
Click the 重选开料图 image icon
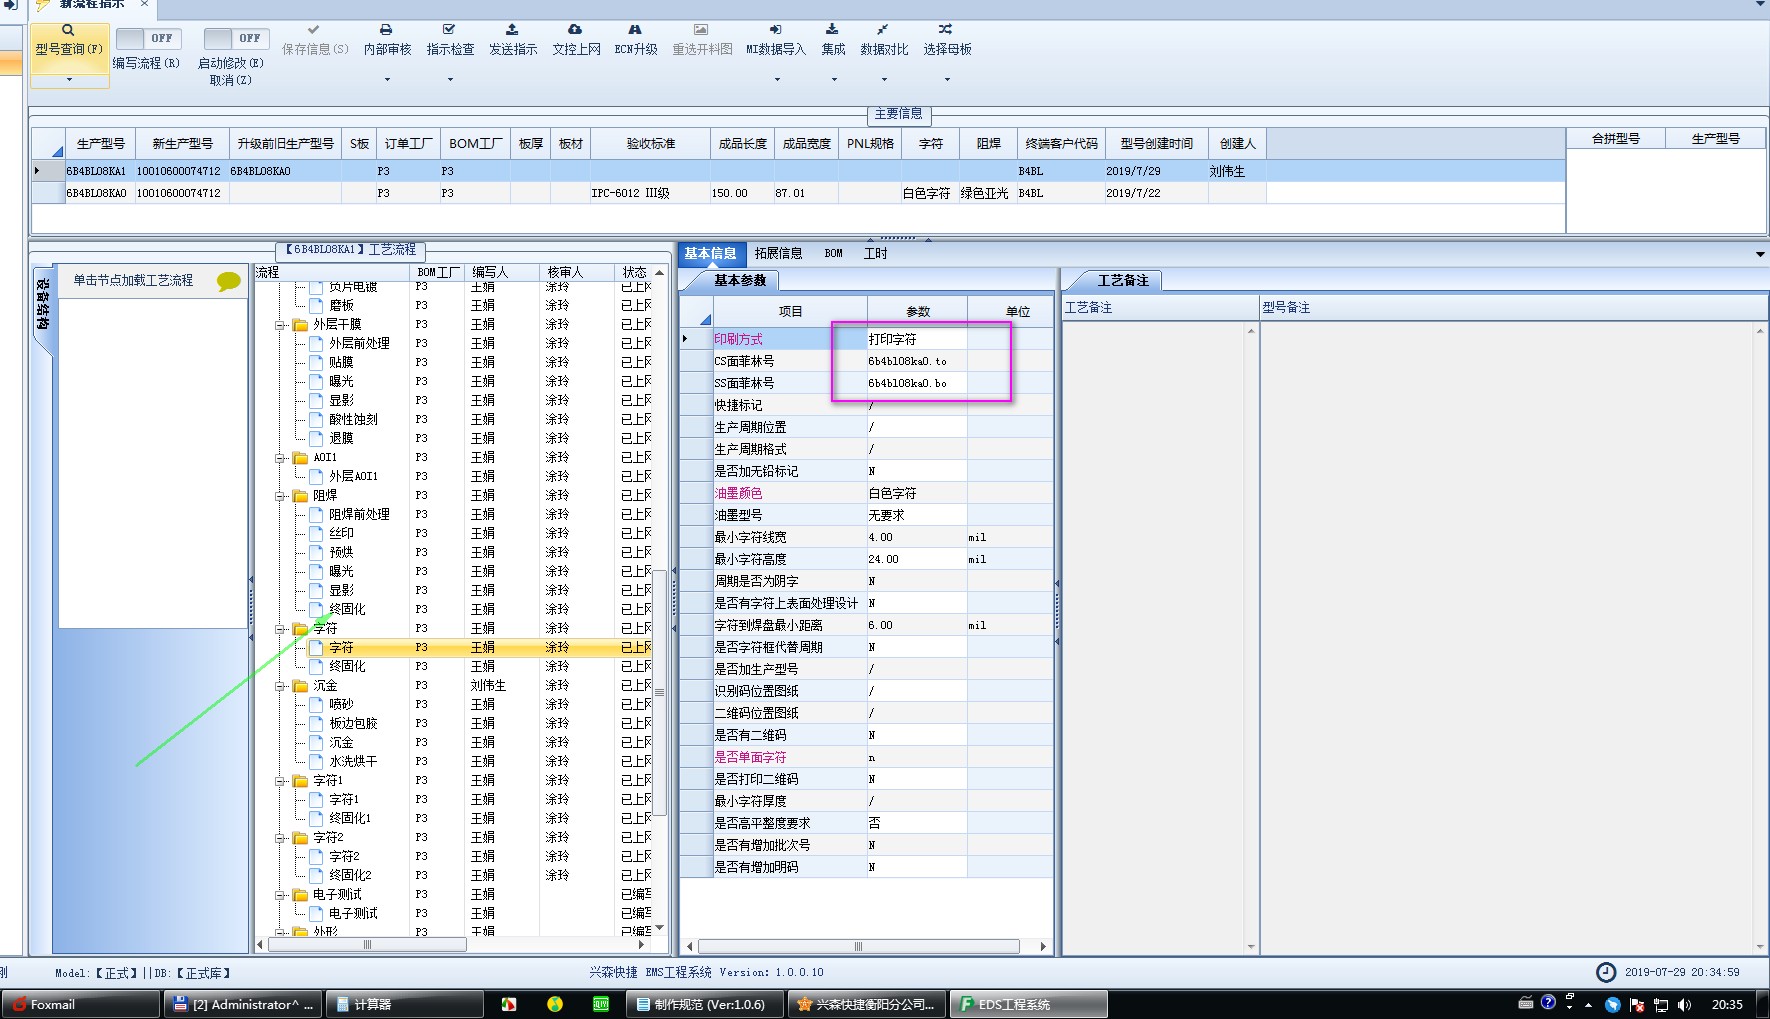point(701,30)
